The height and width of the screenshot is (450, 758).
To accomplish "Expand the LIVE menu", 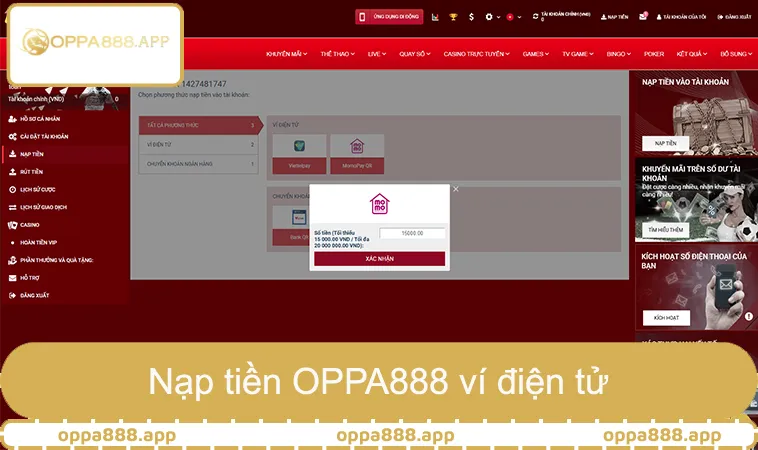I will [x=377, y=54].
